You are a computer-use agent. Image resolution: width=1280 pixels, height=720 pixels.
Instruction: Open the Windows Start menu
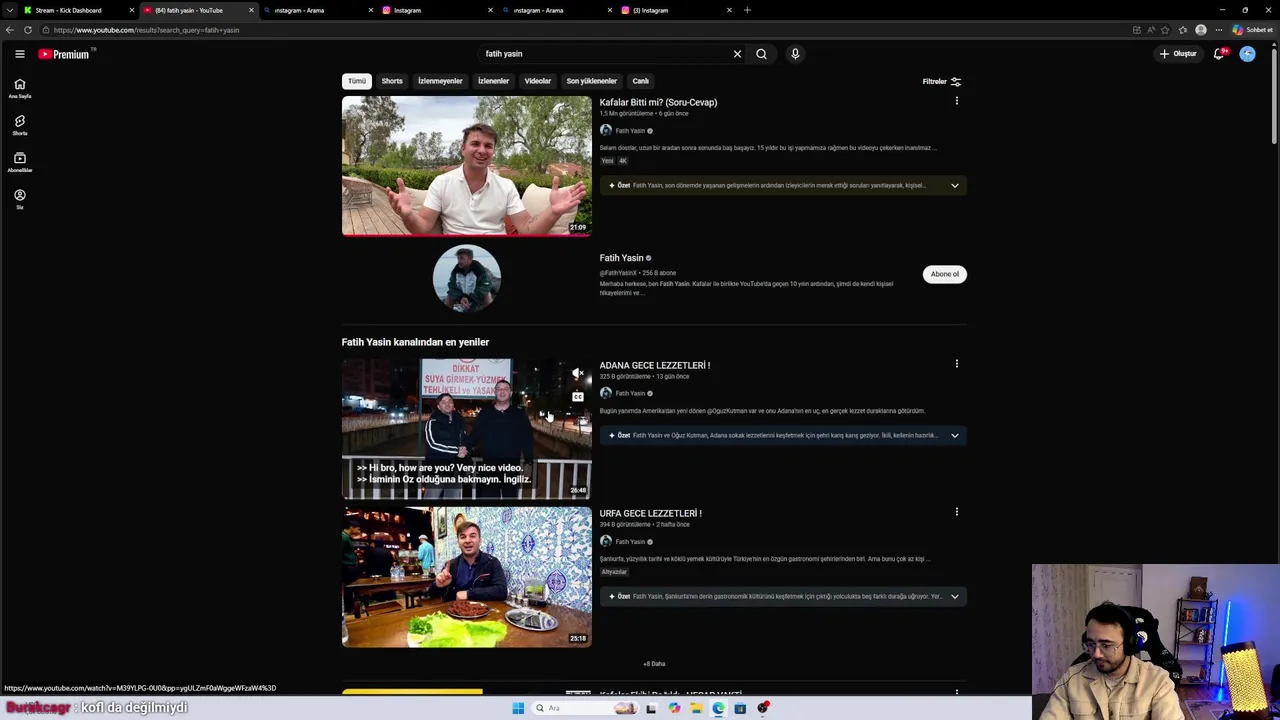[518, 708]
